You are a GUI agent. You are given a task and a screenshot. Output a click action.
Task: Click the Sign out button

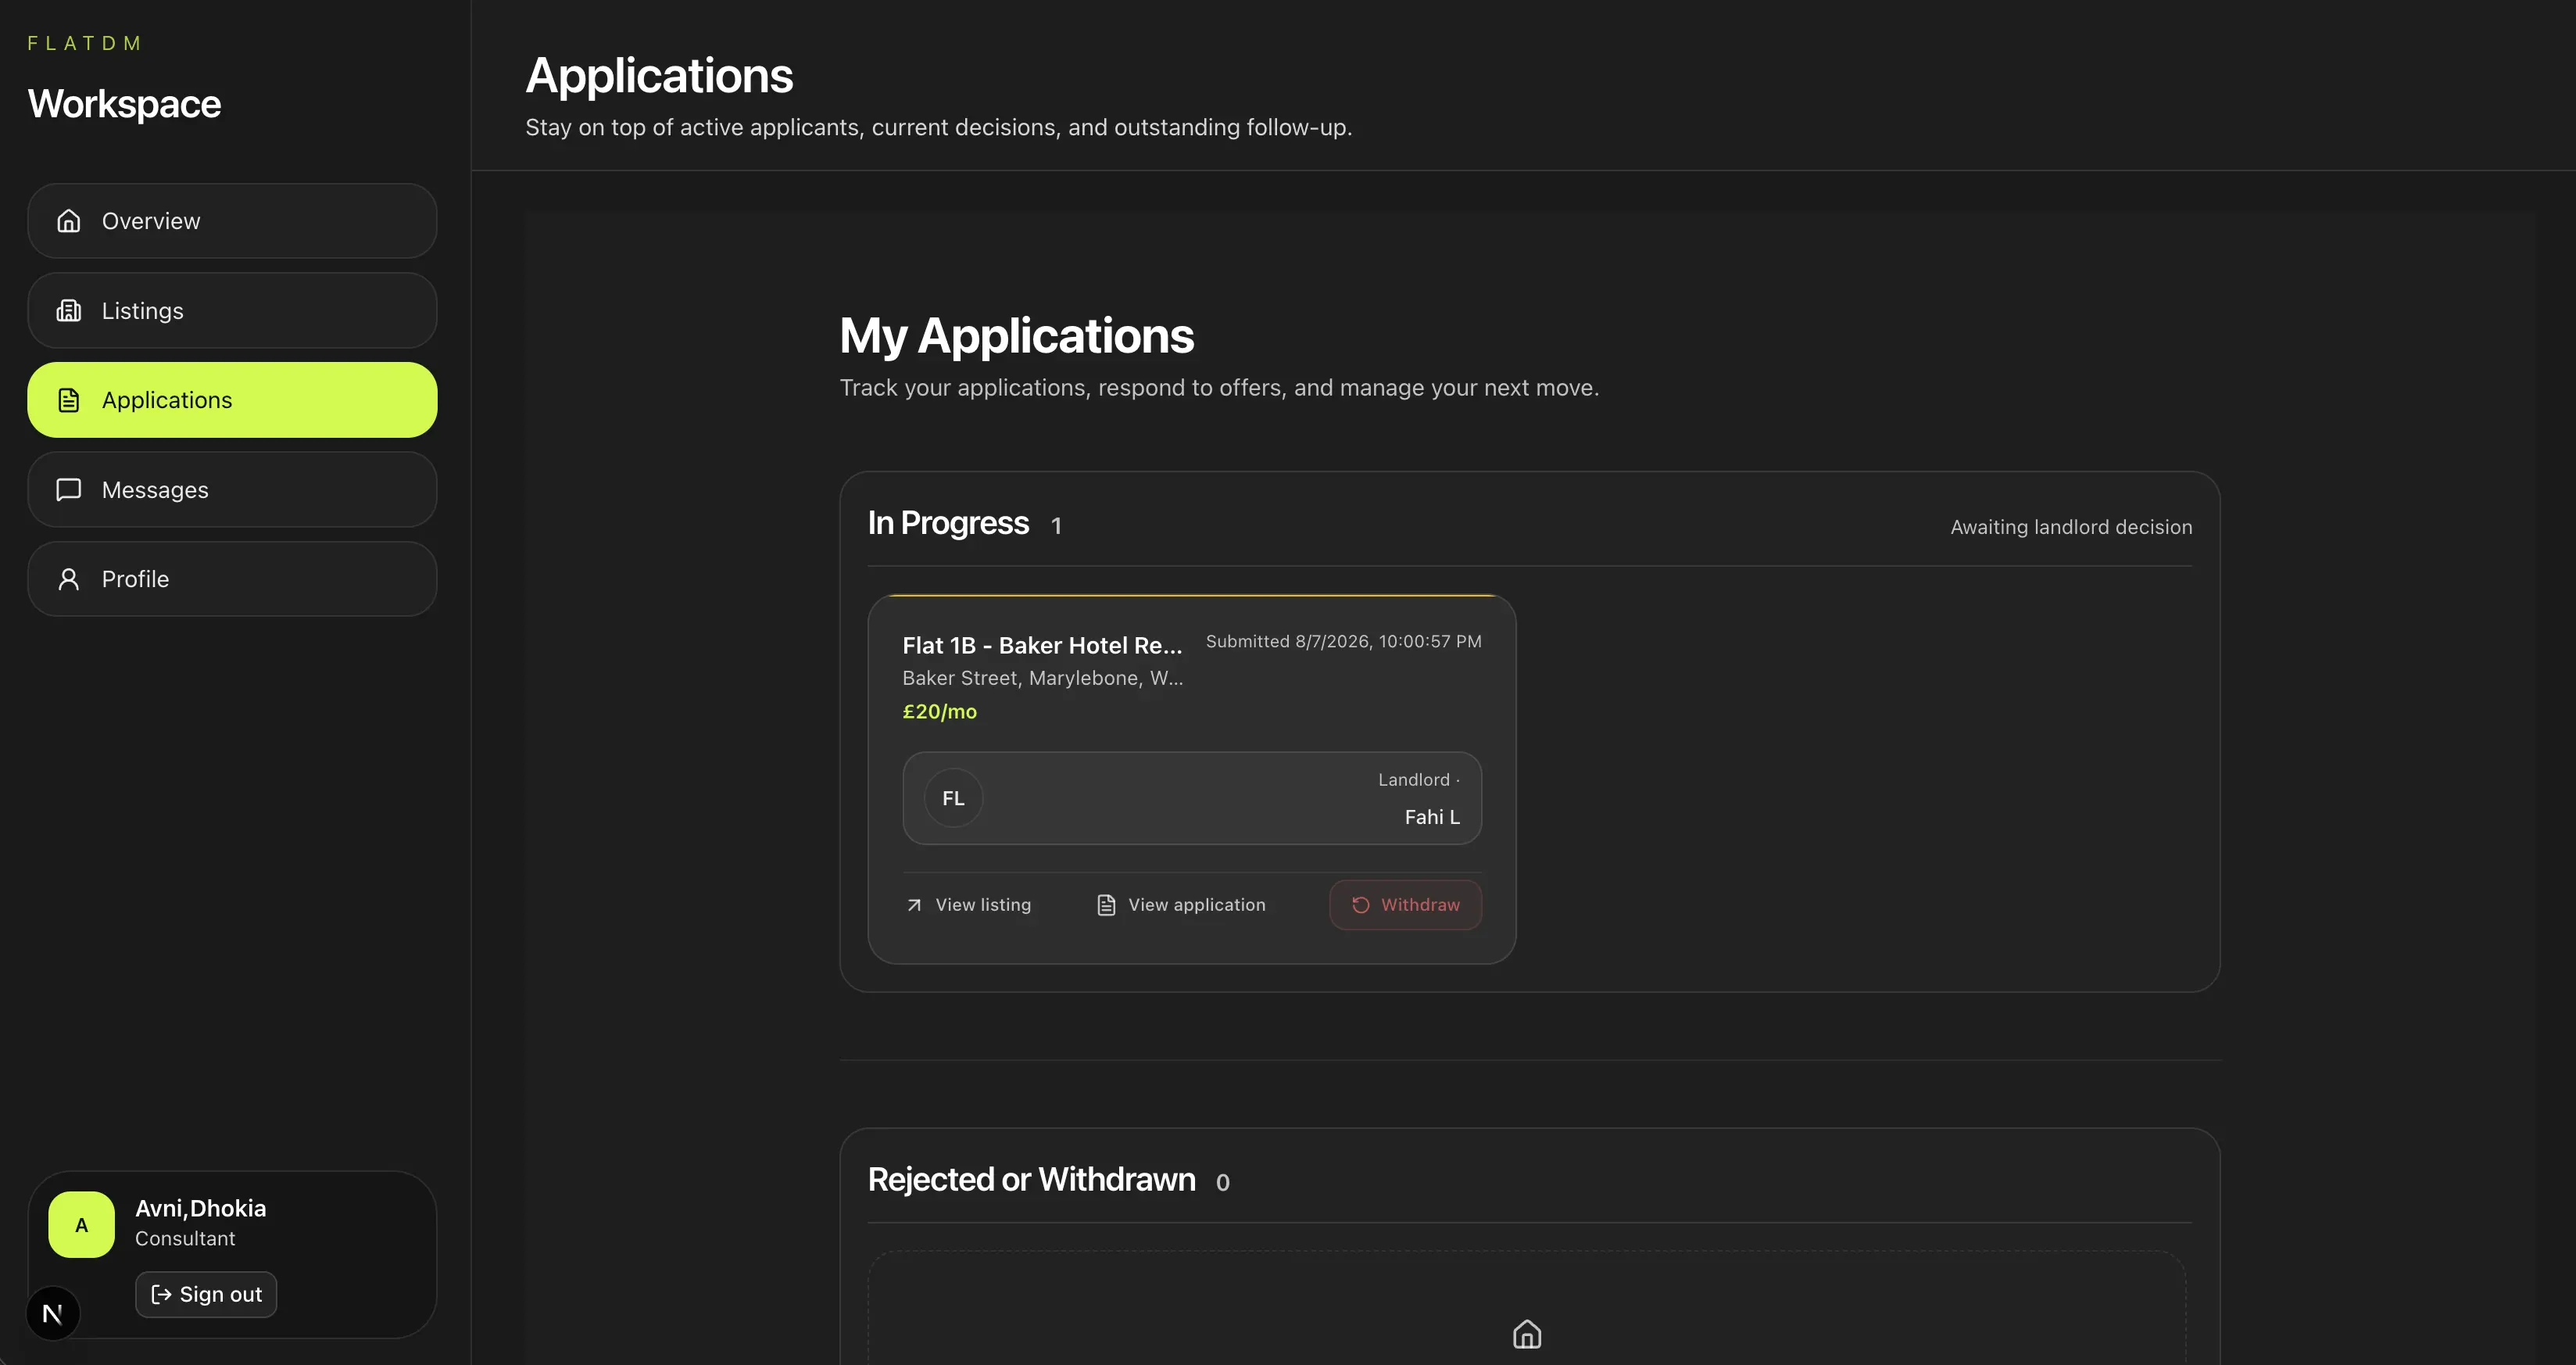pos(206,1294)
